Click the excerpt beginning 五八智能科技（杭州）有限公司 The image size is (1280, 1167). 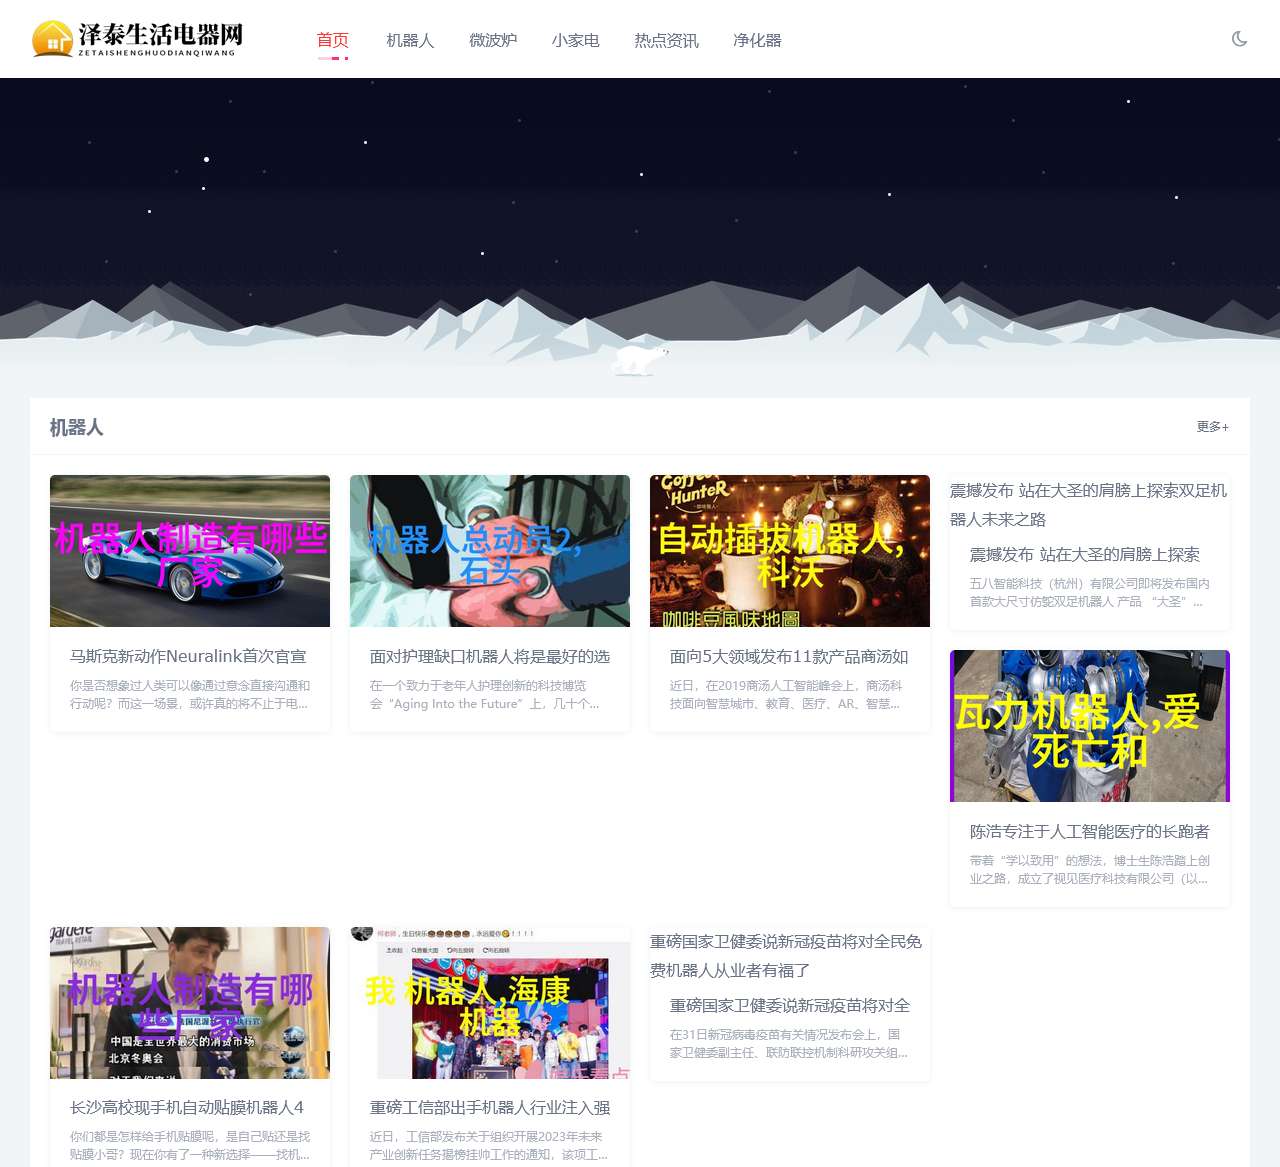pos(1090,593)
